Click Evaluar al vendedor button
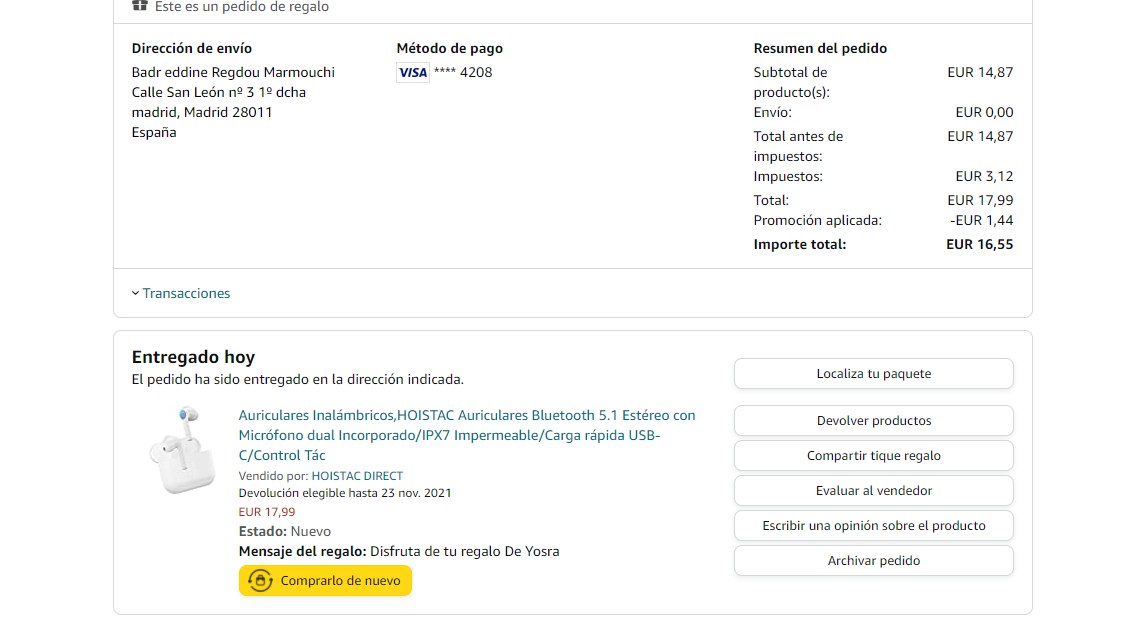The height and width of the screenshot is (627, 1135). [873, 491]
